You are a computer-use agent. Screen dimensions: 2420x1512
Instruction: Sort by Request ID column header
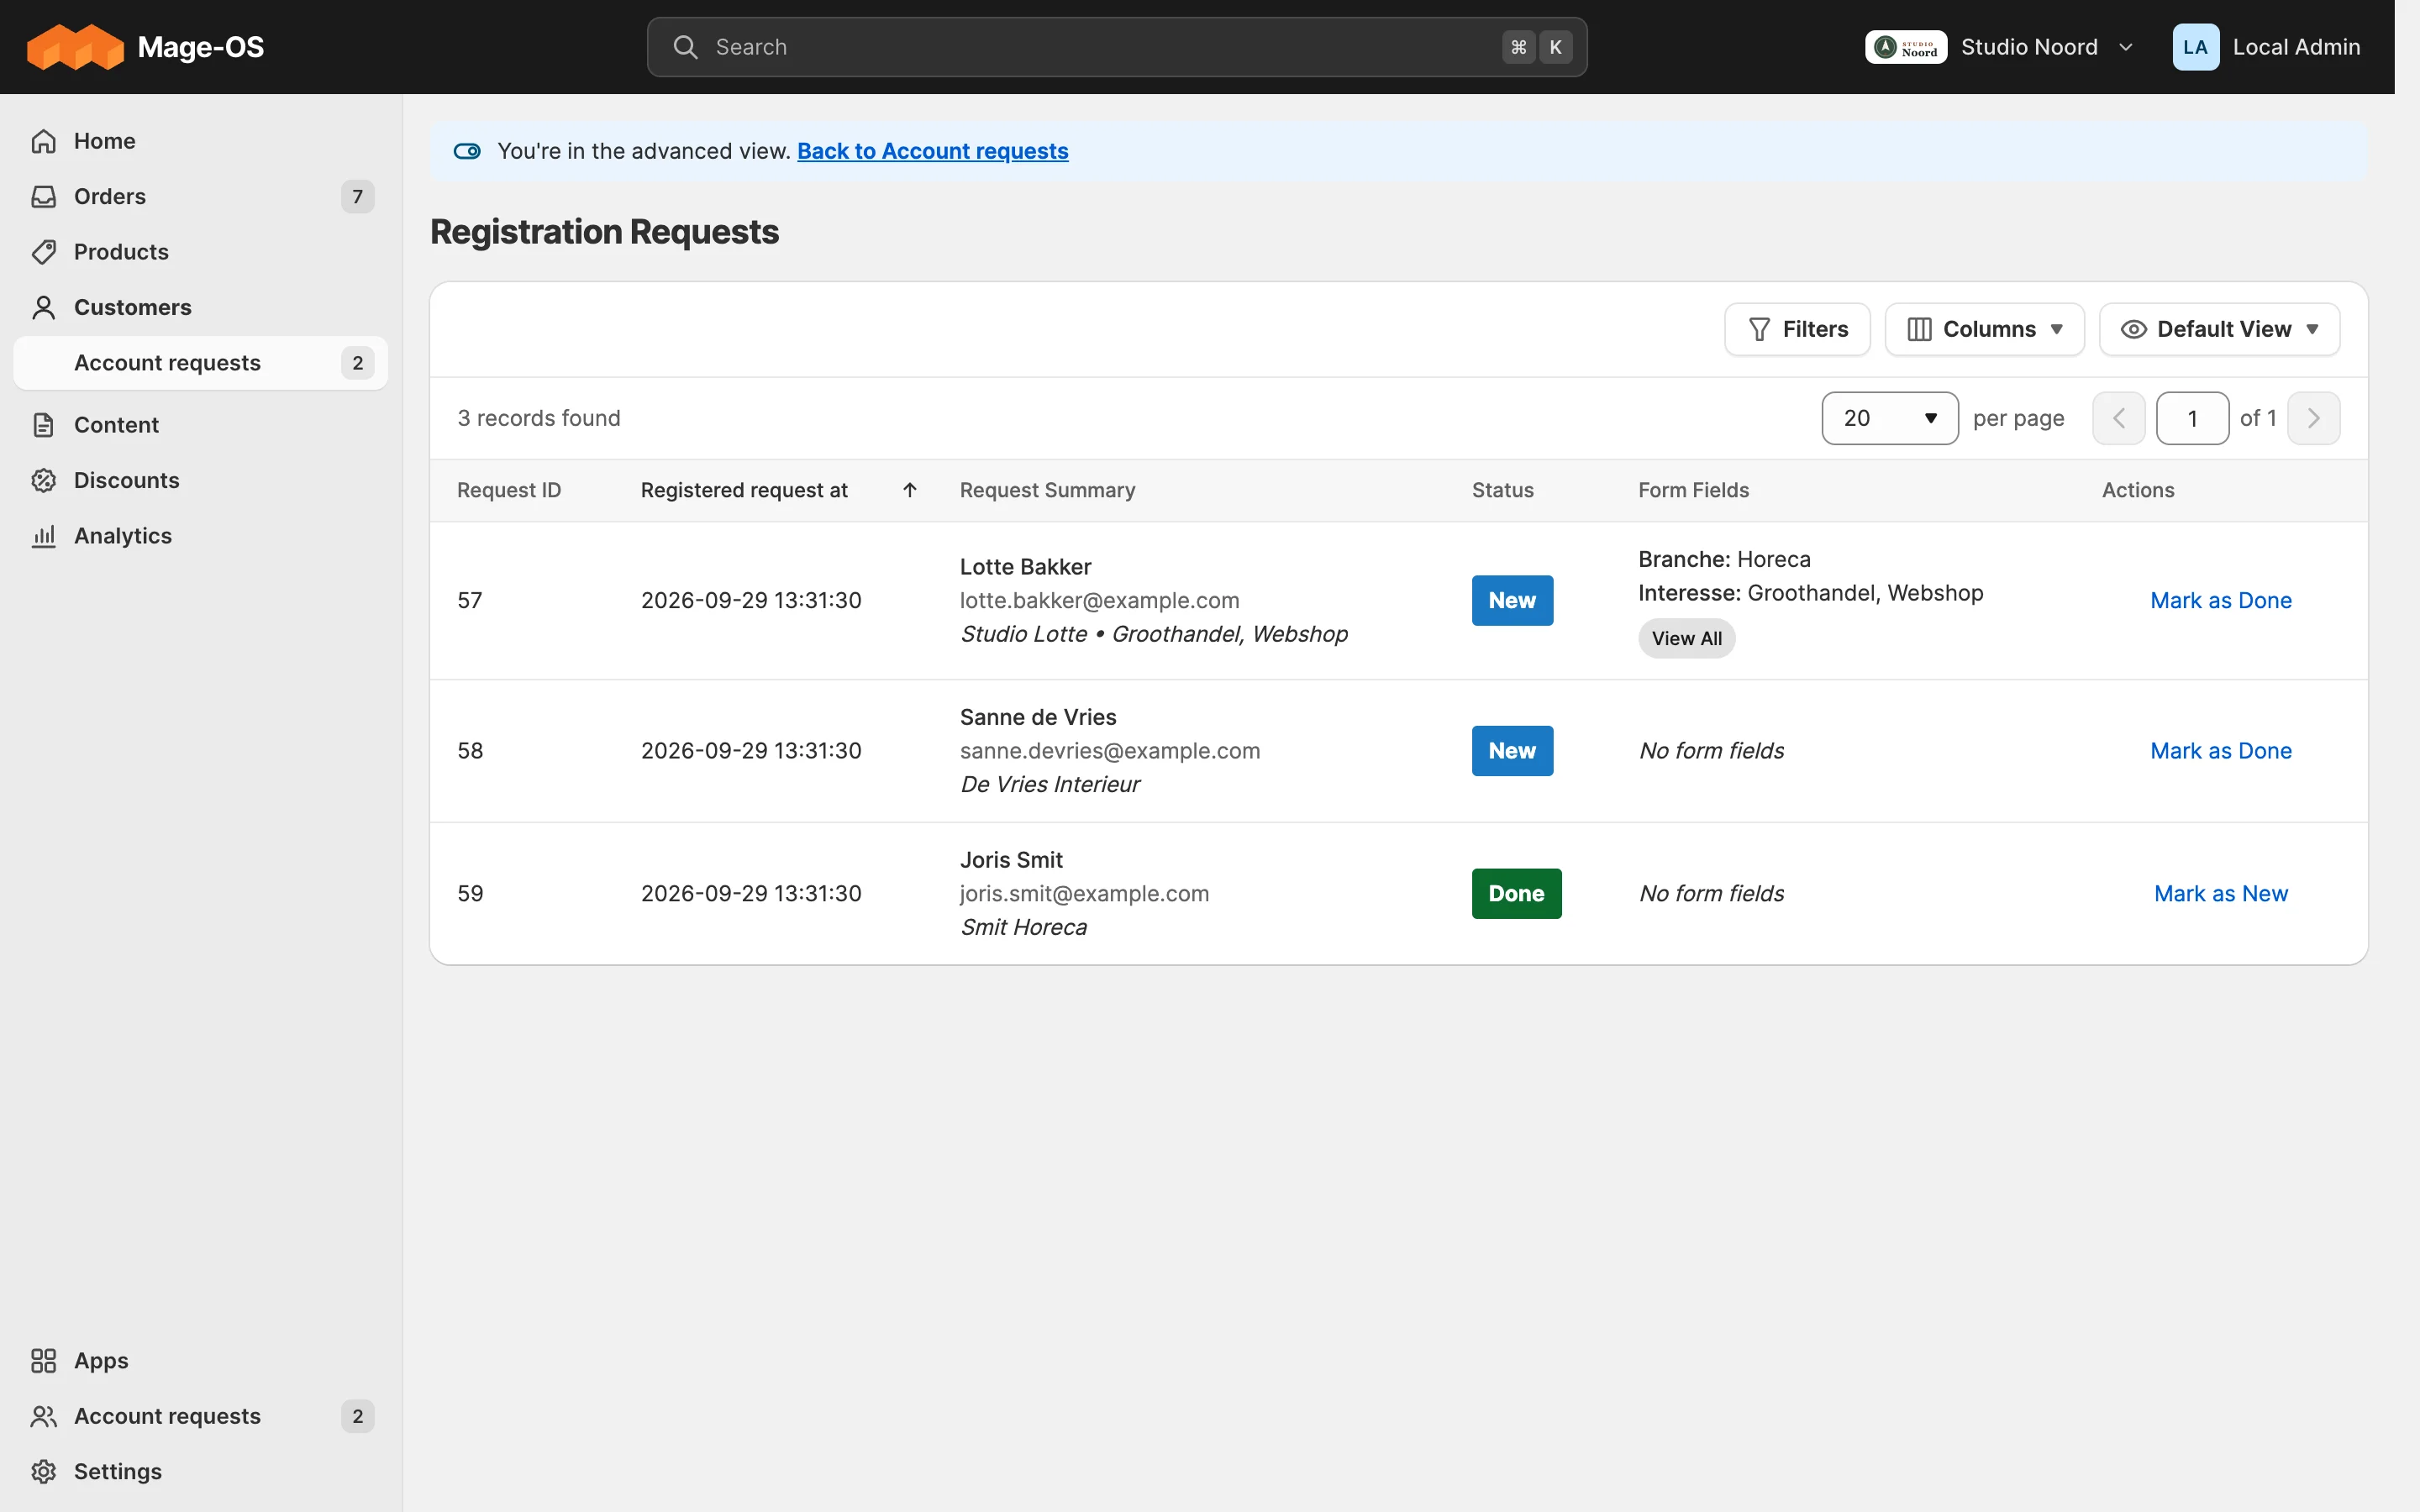pyautogui.click(x=509, y=490)
